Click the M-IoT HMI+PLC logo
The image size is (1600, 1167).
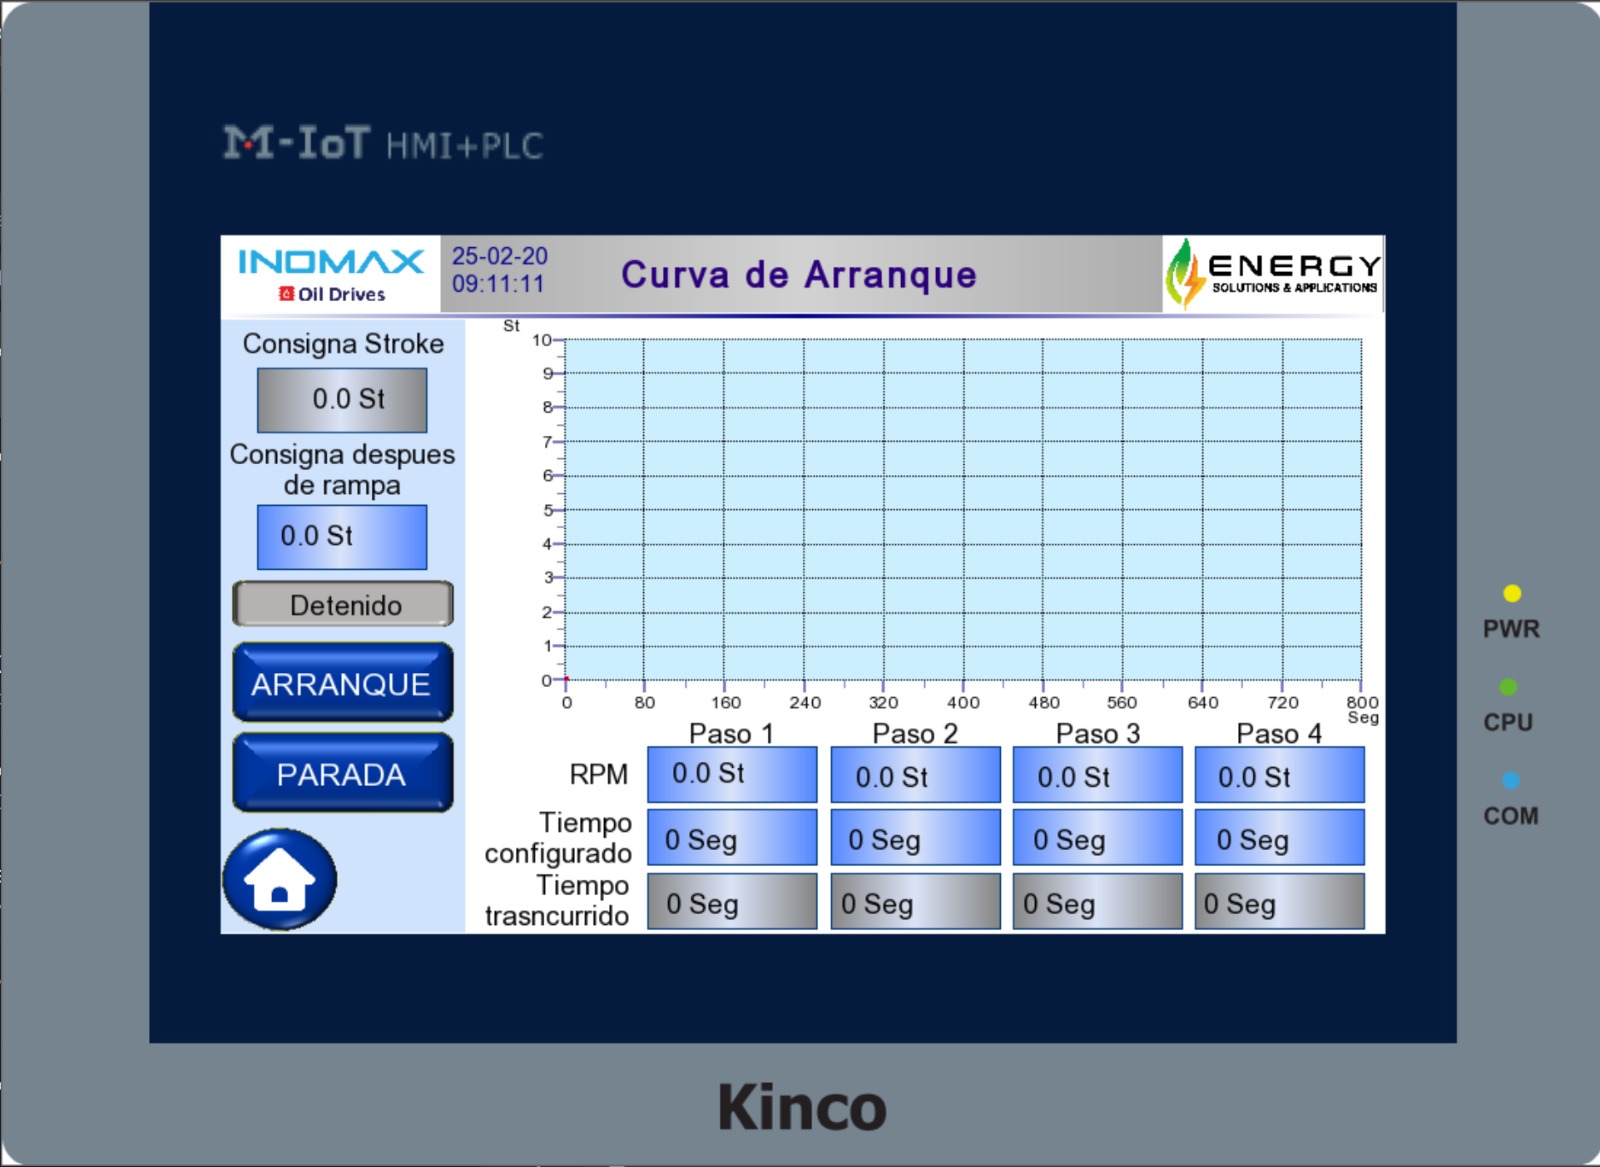click(383, 143)
